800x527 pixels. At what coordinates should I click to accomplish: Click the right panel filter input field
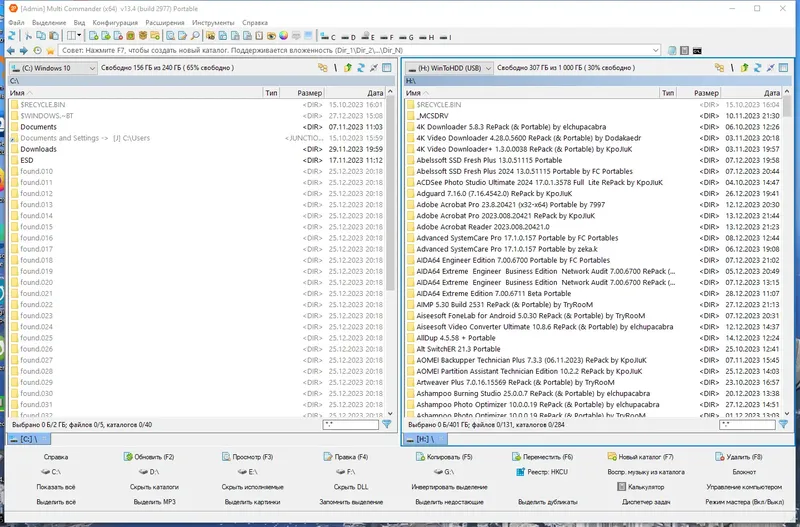click(747, 424)
